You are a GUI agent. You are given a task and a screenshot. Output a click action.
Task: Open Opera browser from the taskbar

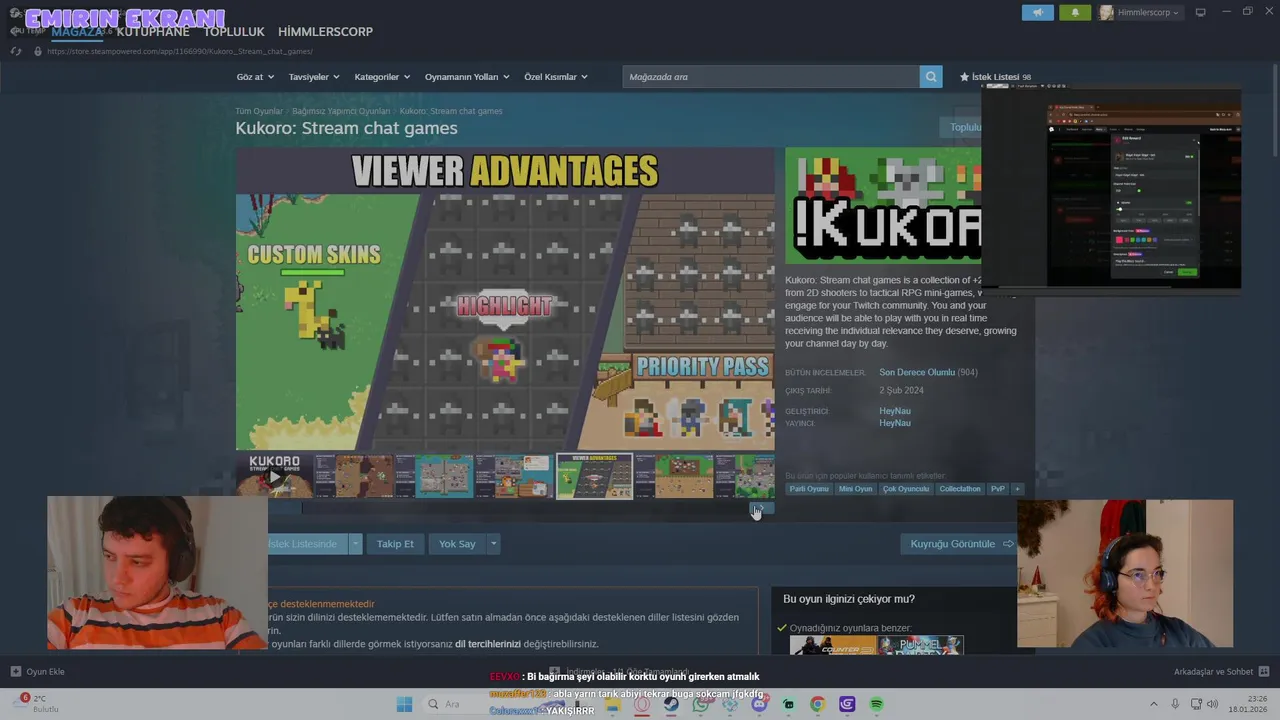click(642, 704)
